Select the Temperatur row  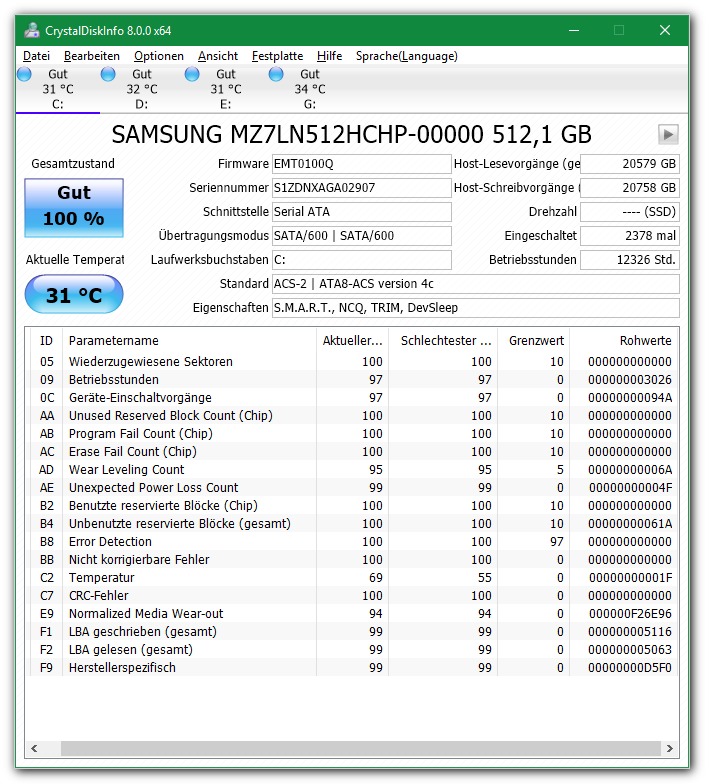point(354,578)
